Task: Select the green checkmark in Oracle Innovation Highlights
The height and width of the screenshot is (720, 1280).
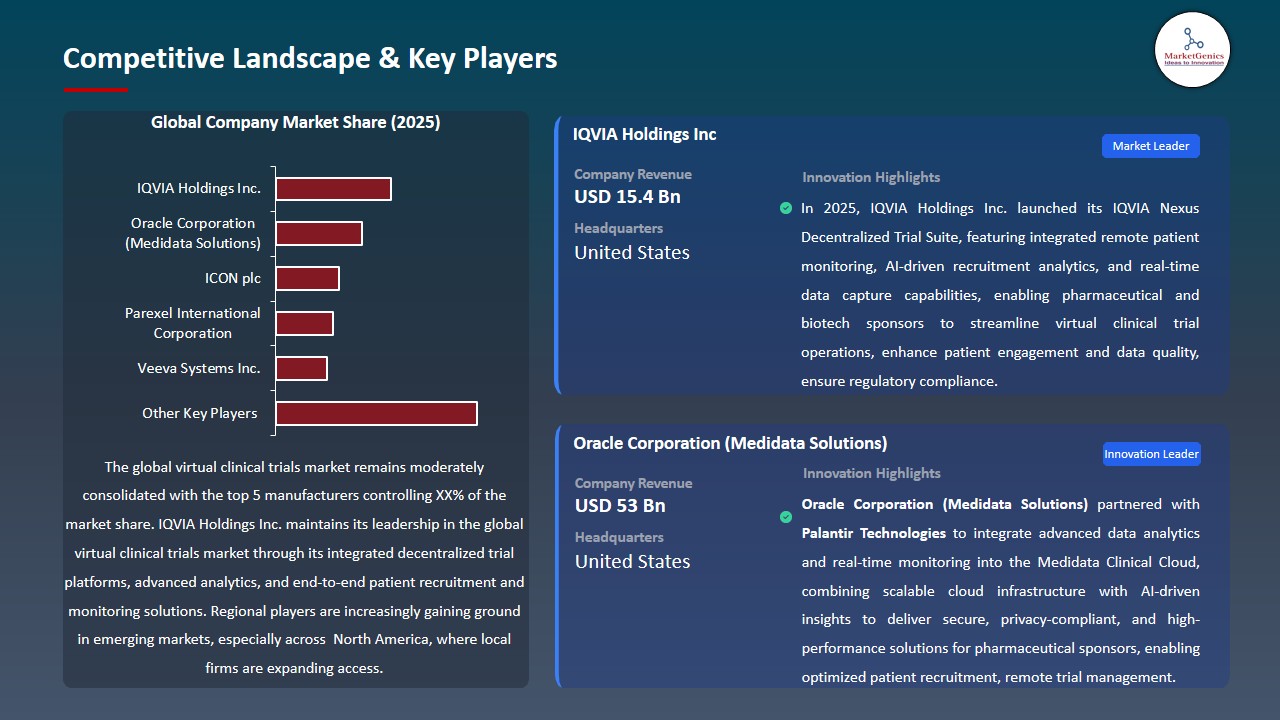Action: (786, 517)
